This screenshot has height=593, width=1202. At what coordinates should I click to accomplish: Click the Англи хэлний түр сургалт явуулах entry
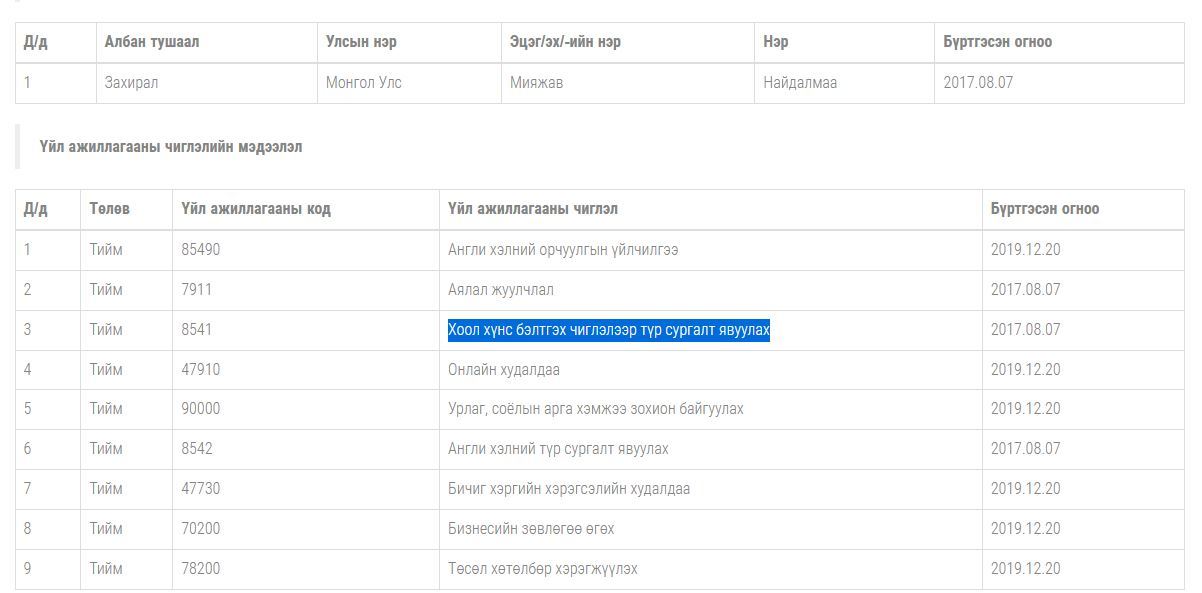click(x=558, y=449)
